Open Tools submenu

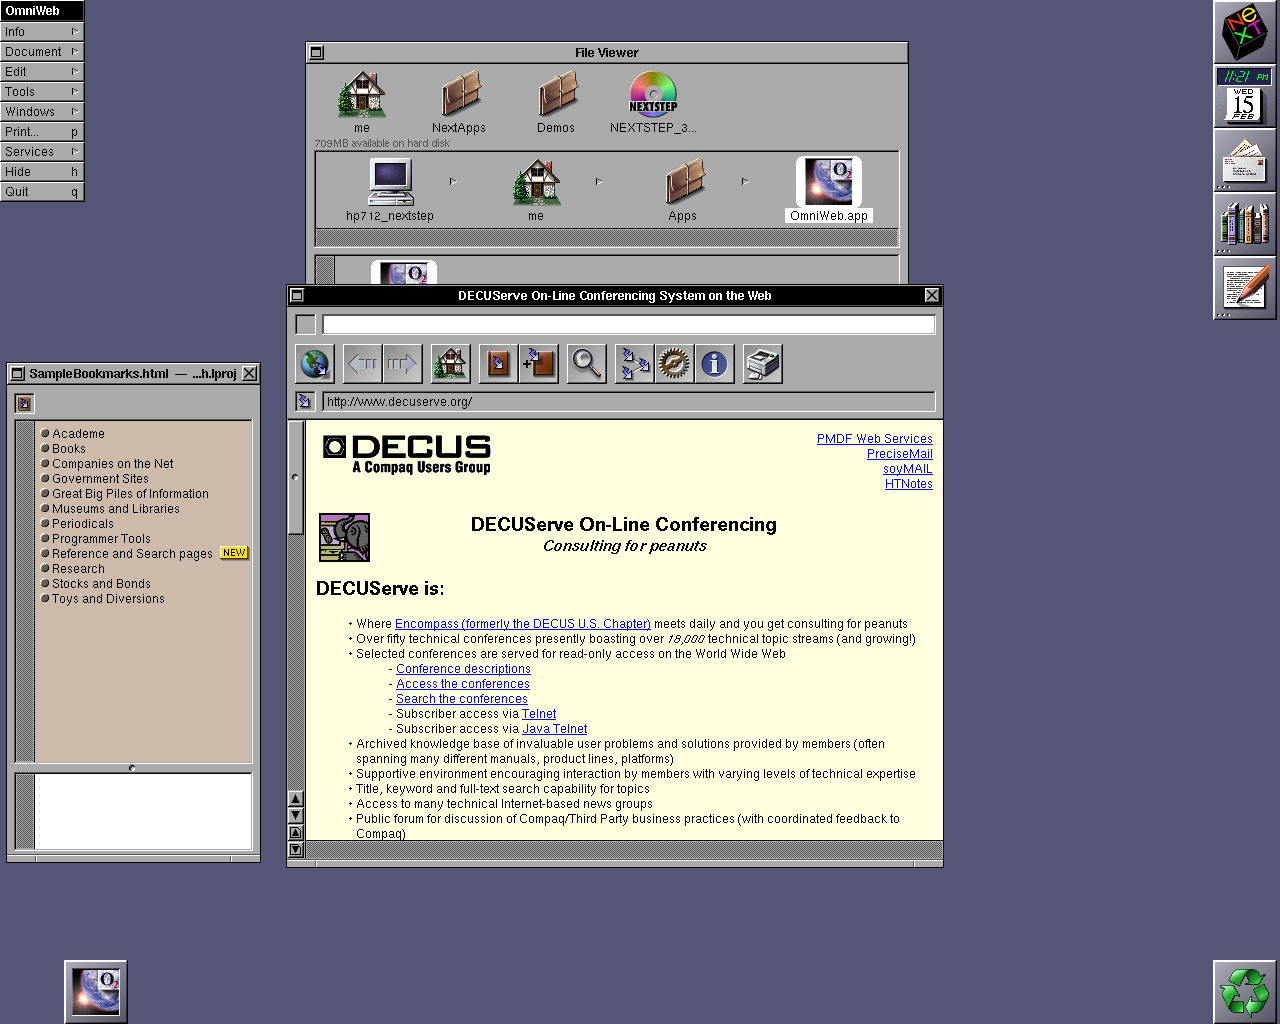[x=42, y=92]
